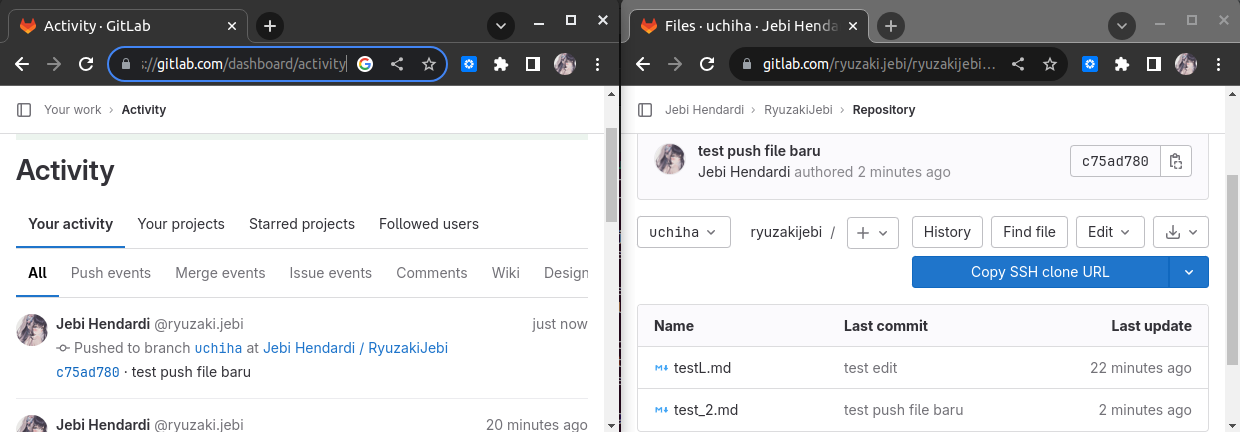Toggle sidebar in Repository window

coord(645,110)
